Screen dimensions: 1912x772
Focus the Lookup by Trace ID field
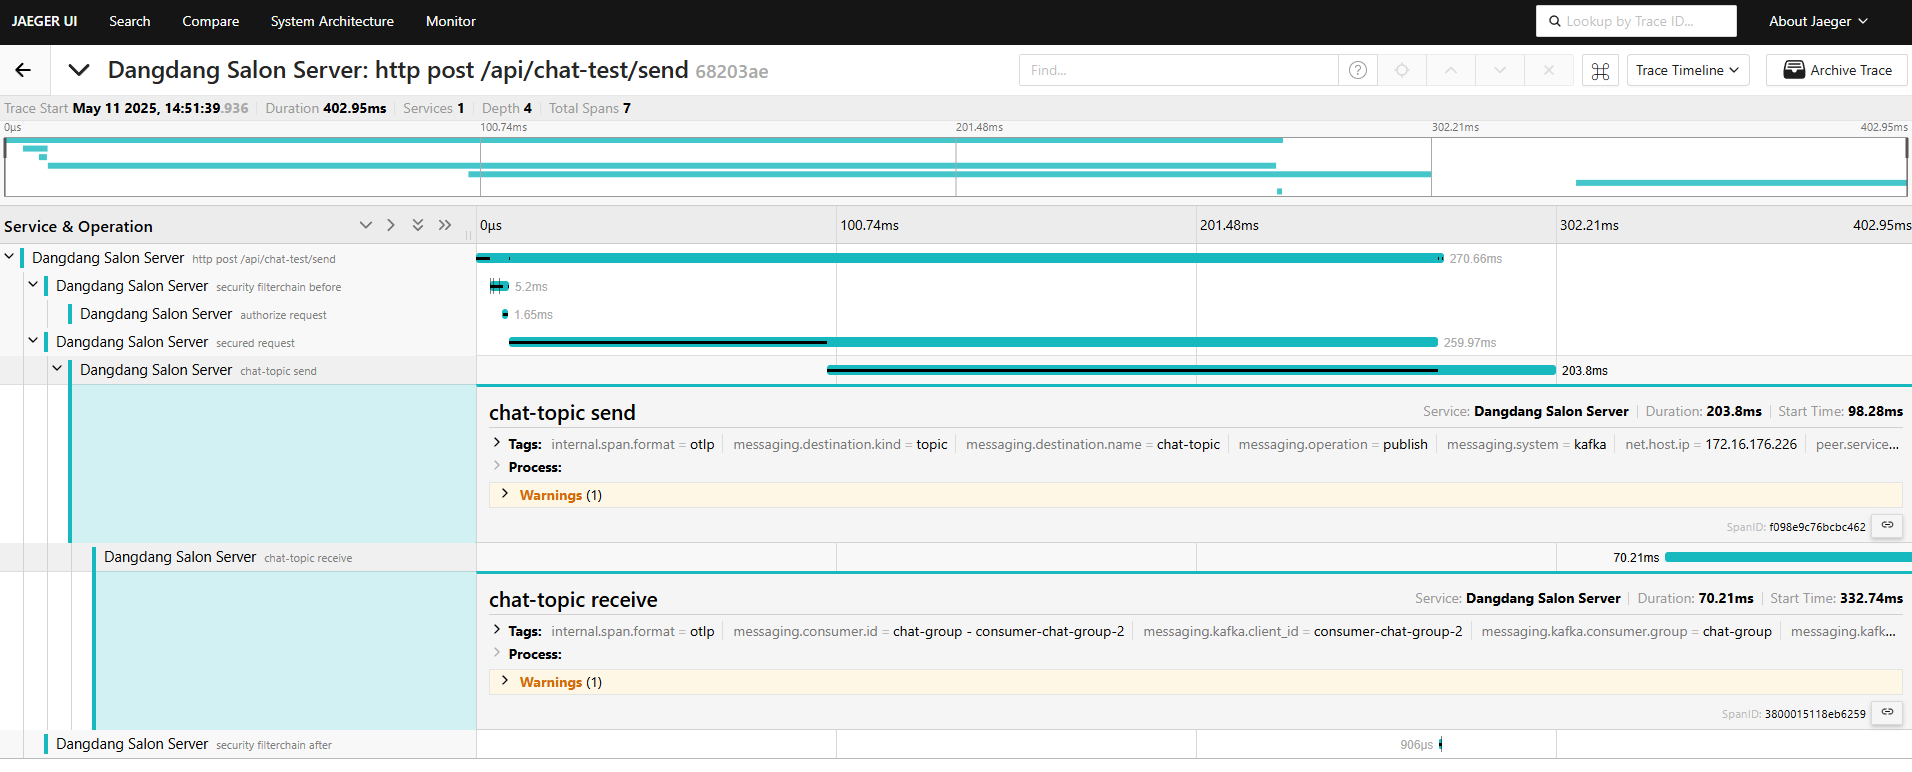click(1636, 21)
